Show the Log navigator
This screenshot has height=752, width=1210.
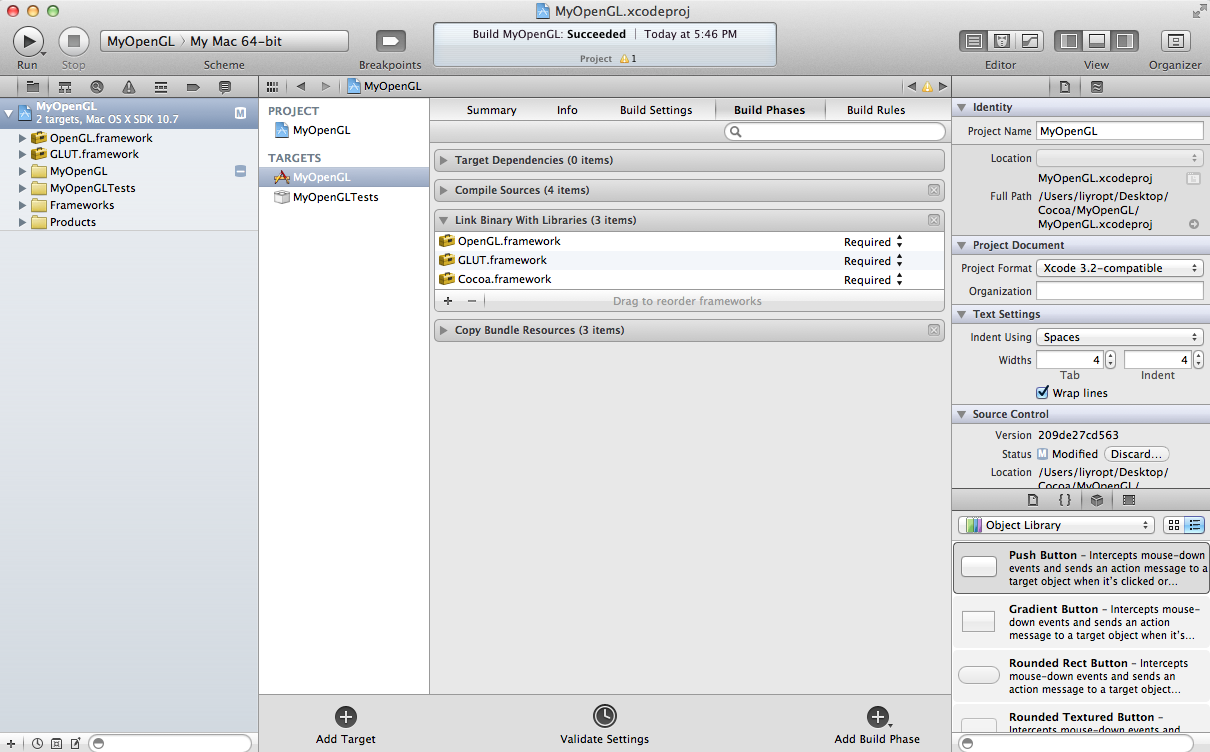click(225, 87)
